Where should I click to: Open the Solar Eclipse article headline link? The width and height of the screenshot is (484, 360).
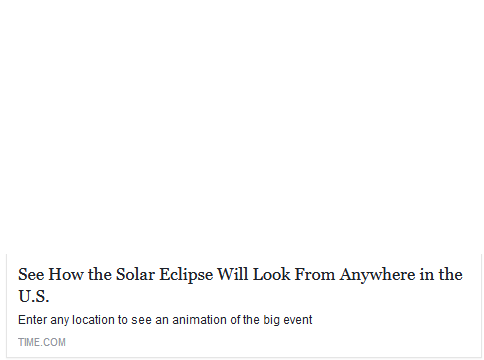pos(240,285)
